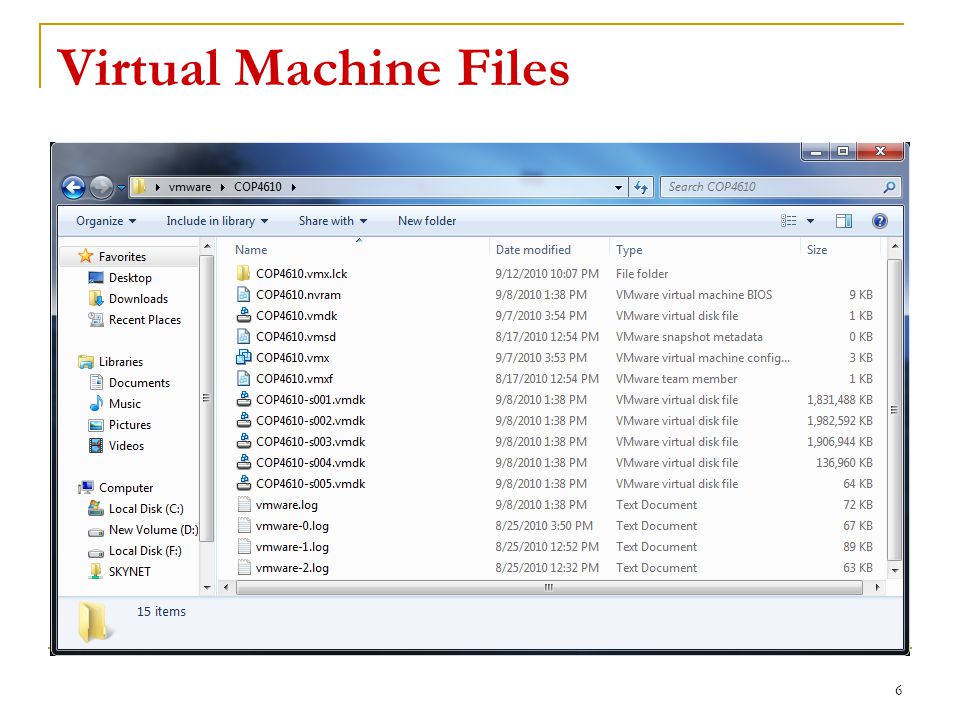Click file list vertical scroll down arrow
Image resolution: width=960 pixels, height=720 pixels.
click(x=894, y=570)
